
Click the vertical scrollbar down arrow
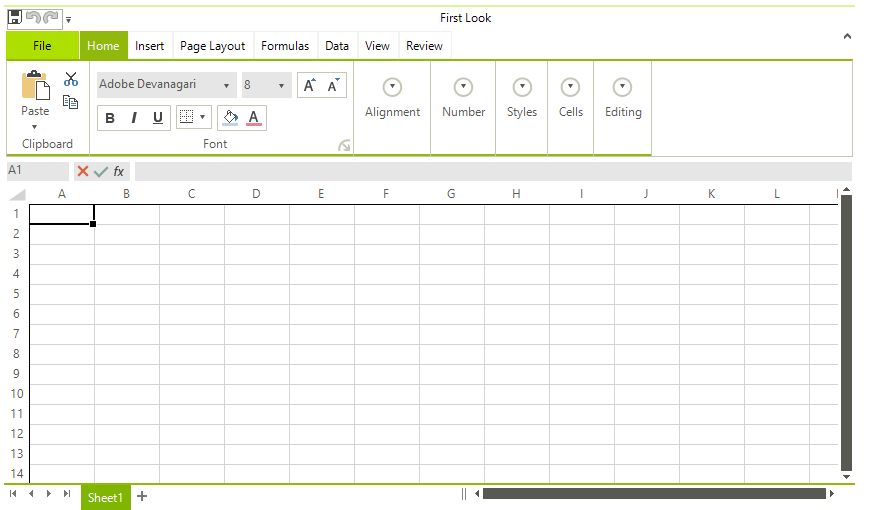tap(846, 477)
